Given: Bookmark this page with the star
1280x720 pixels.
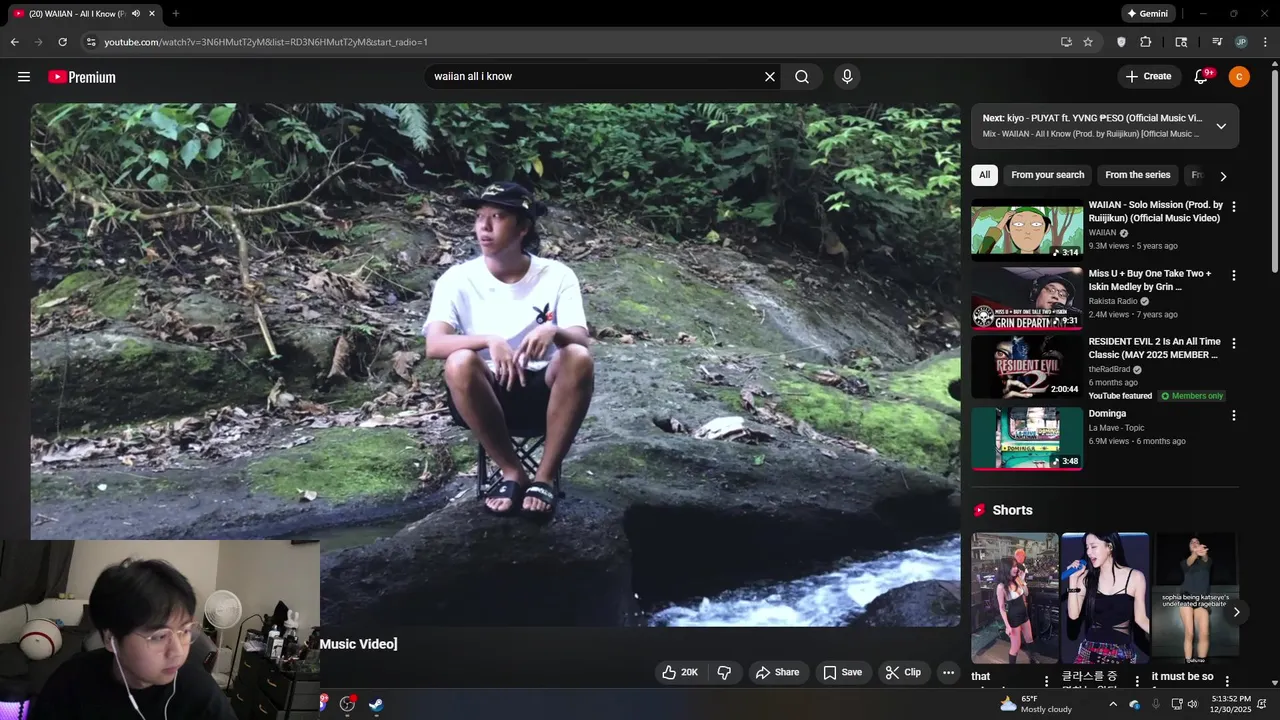Looking at the screenshot, I should pyautogui.click(x=1088, y=42).
